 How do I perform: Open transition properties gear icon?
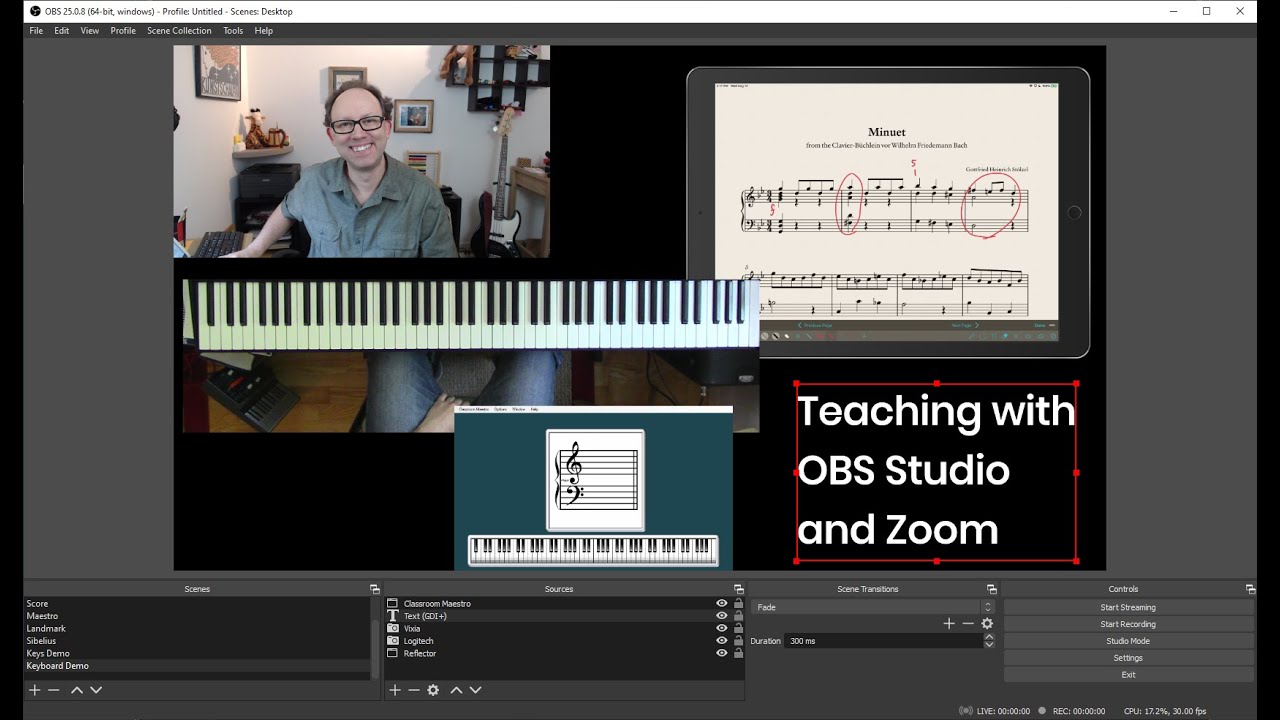coord(987,623)
